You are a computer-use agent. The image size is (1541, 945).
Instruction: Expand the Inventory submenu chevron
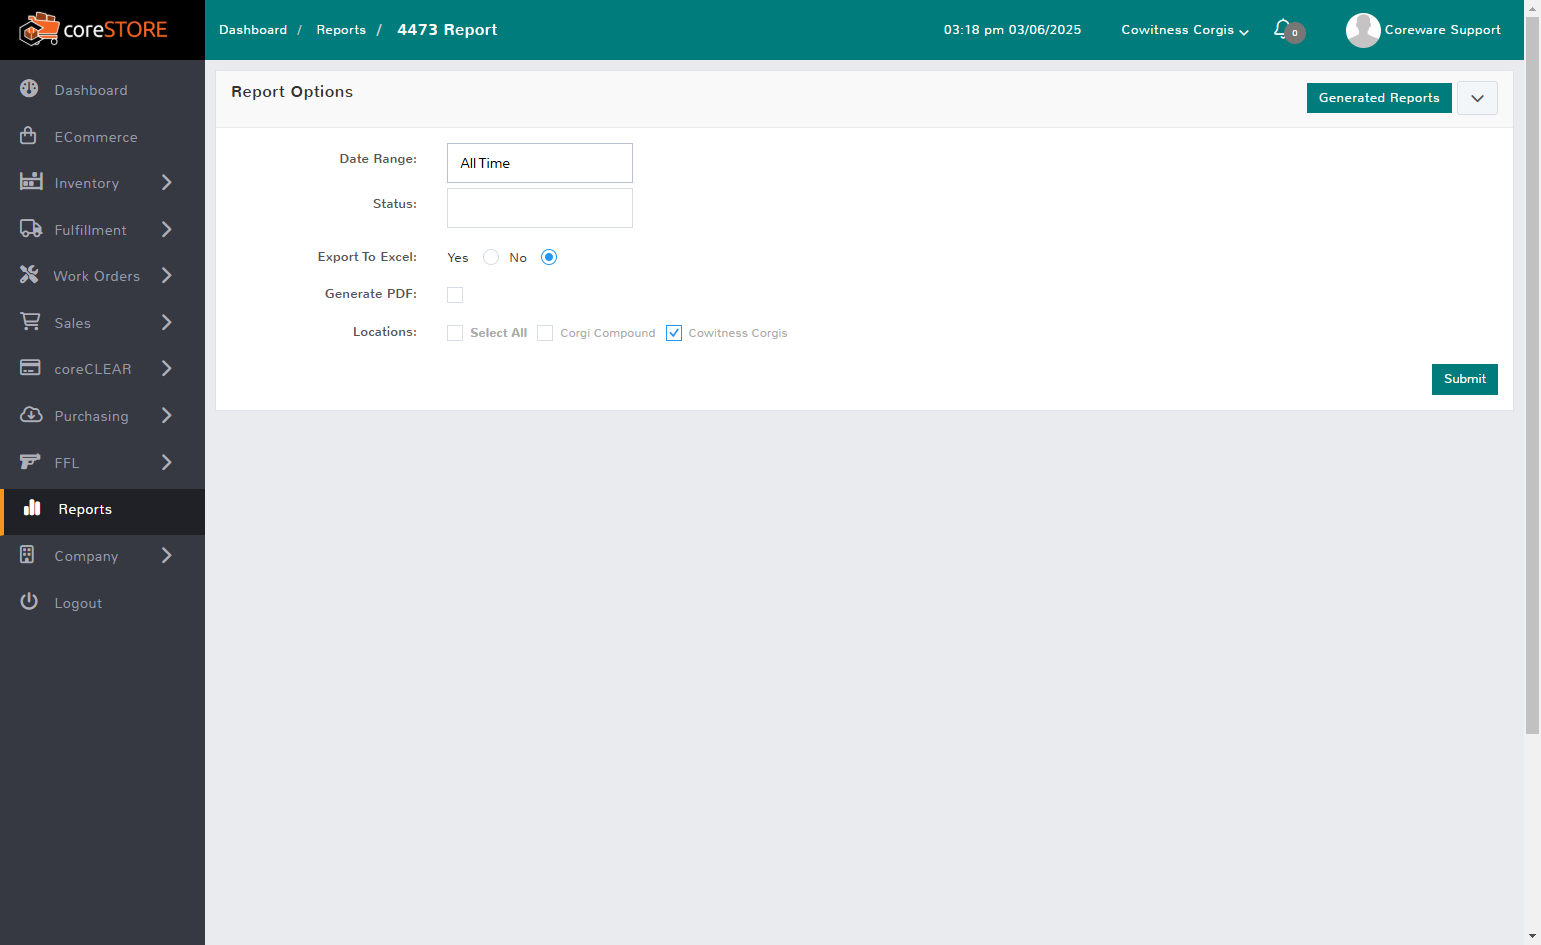click(x=167, y=182)
